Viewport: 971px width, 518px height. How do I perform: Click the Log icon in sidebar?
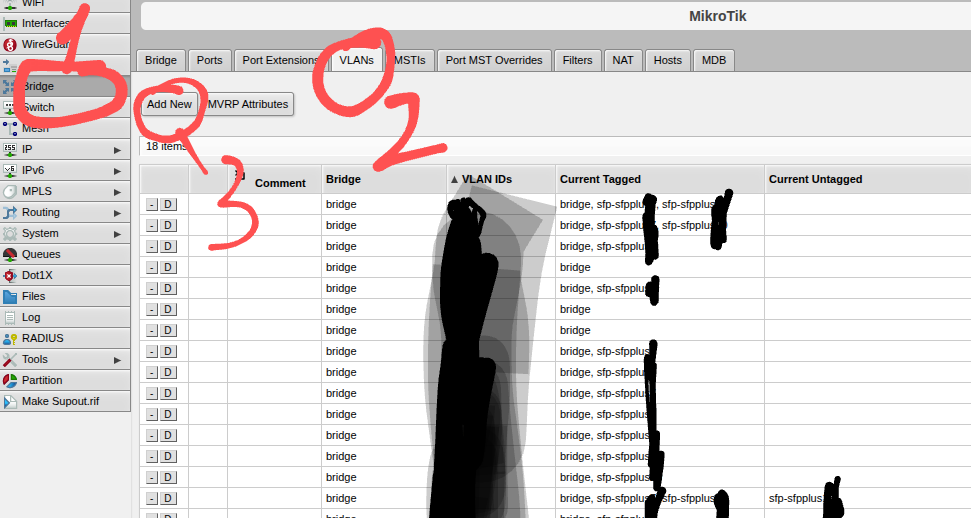point(10,318)
